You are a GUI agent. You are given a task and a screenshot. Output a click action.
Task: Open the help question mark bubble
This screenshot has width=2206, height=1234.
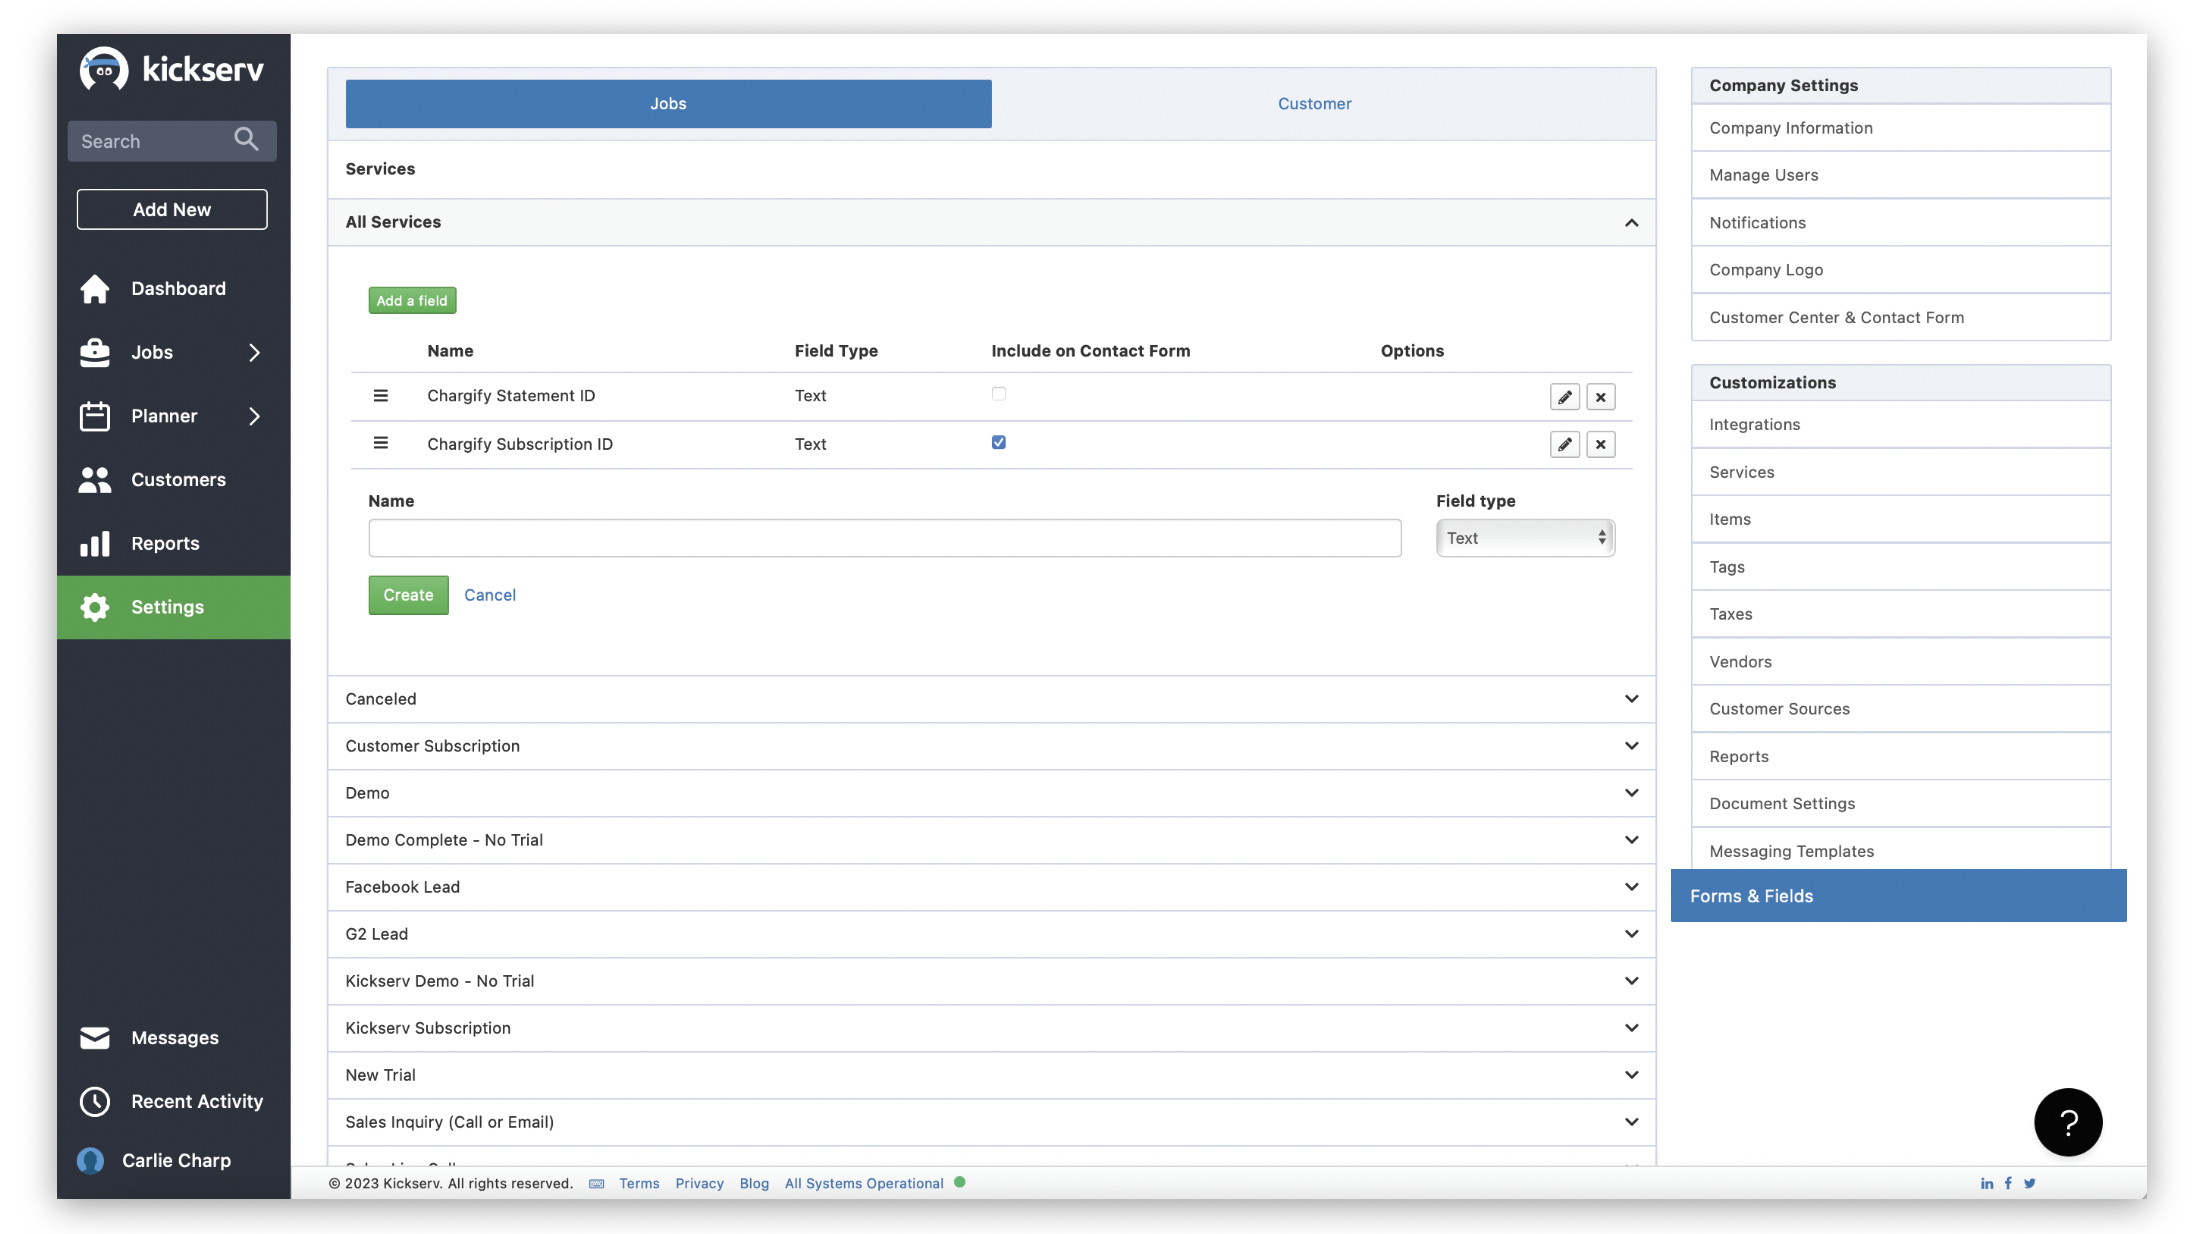(2067, 1122)
